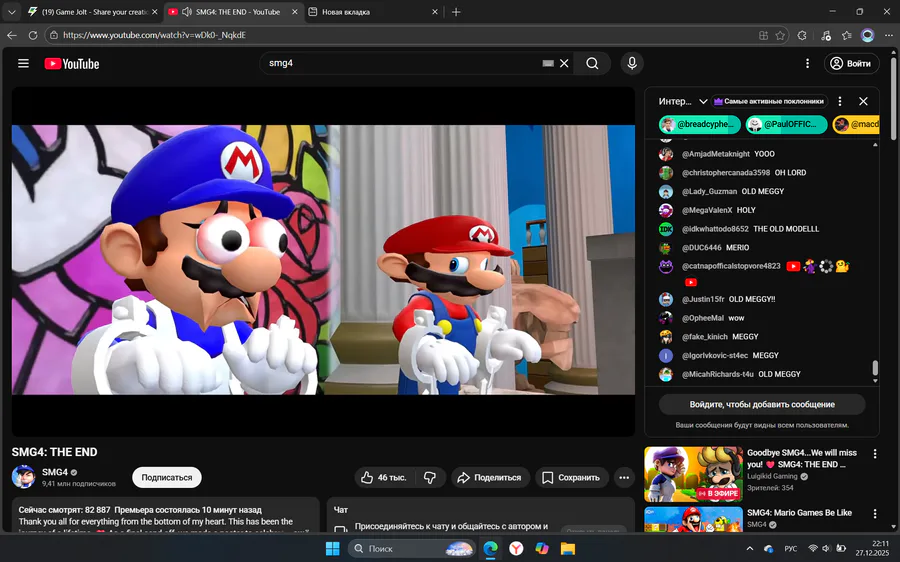Open the media control music-note icon
900x562 pixels.
pyautogui.click(x=825, y=35)
